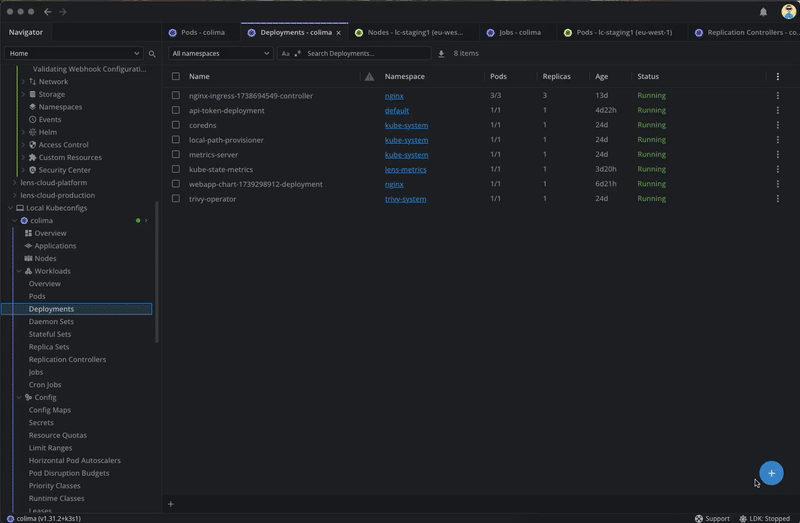Open table column options menu in header
The image size is (800, 523).
coord(777,76)
